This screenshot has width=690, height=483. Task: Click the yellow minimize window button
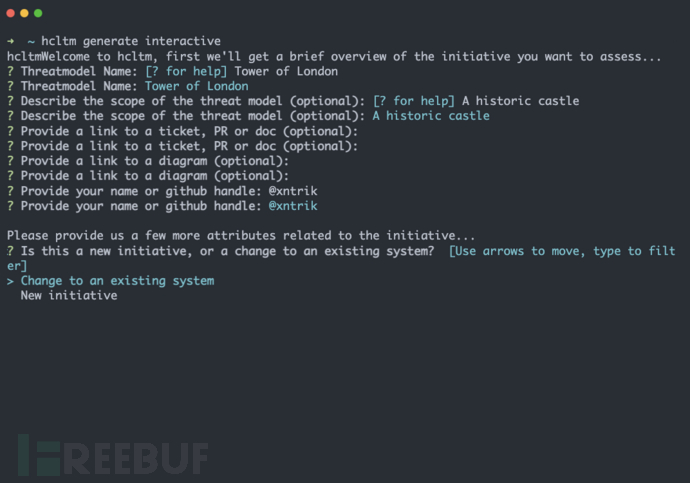(24, 13)
